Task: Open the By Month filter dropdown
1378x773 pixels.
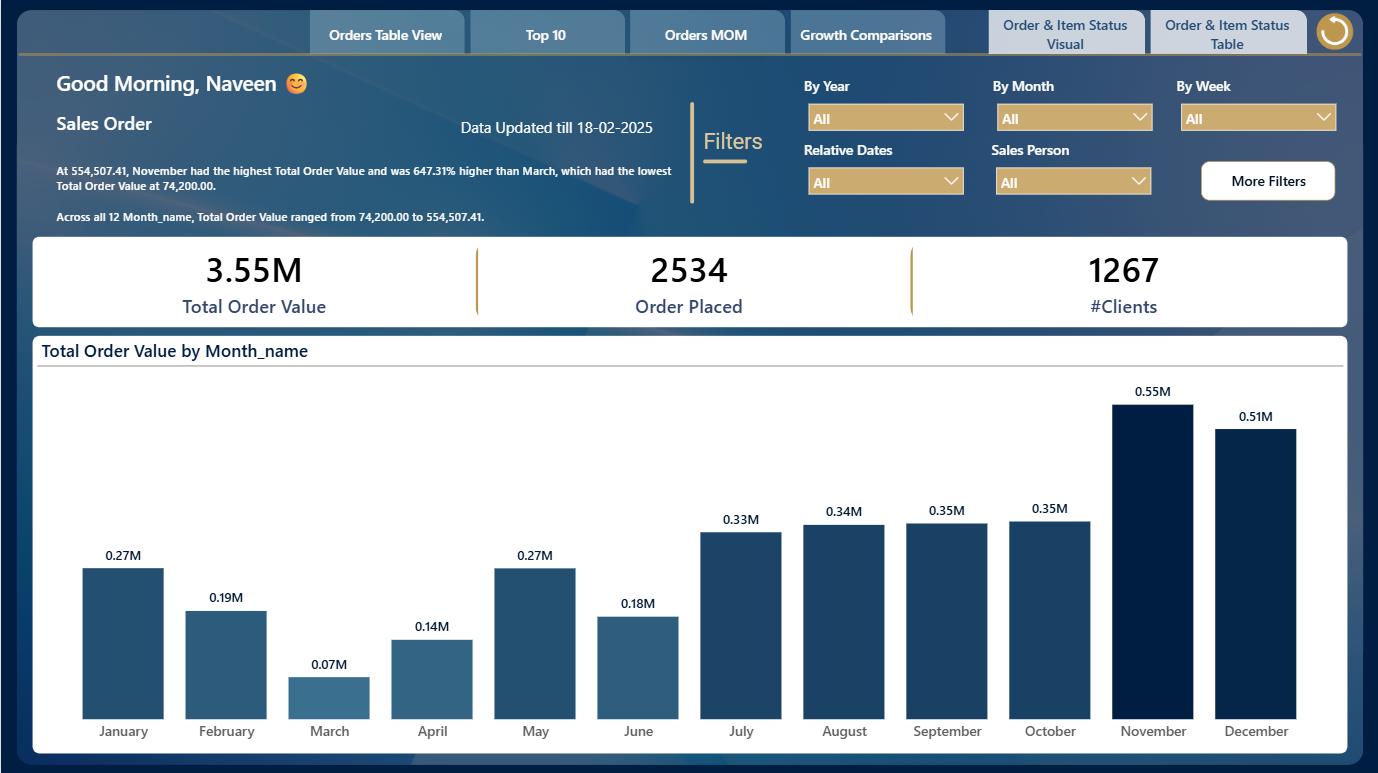Action: click(x=1075, y=118)
